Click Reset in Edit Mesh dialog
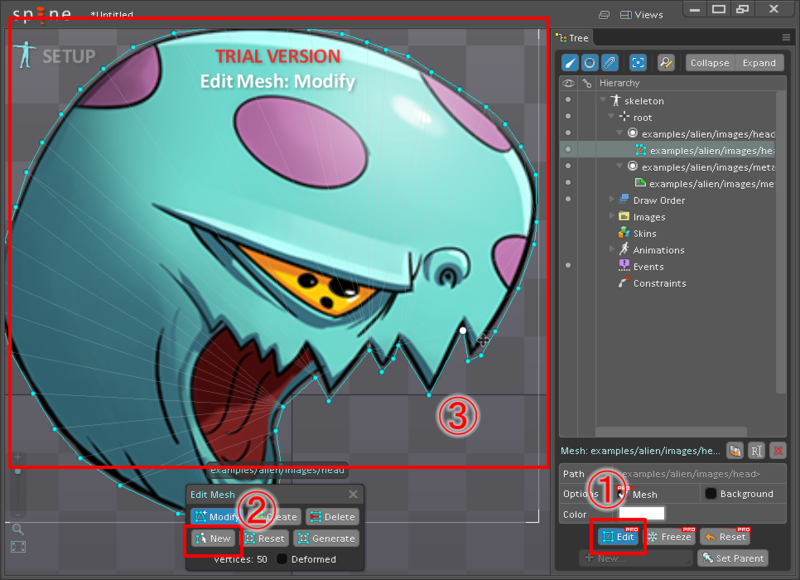800x580 pixels. pos(264,539)
